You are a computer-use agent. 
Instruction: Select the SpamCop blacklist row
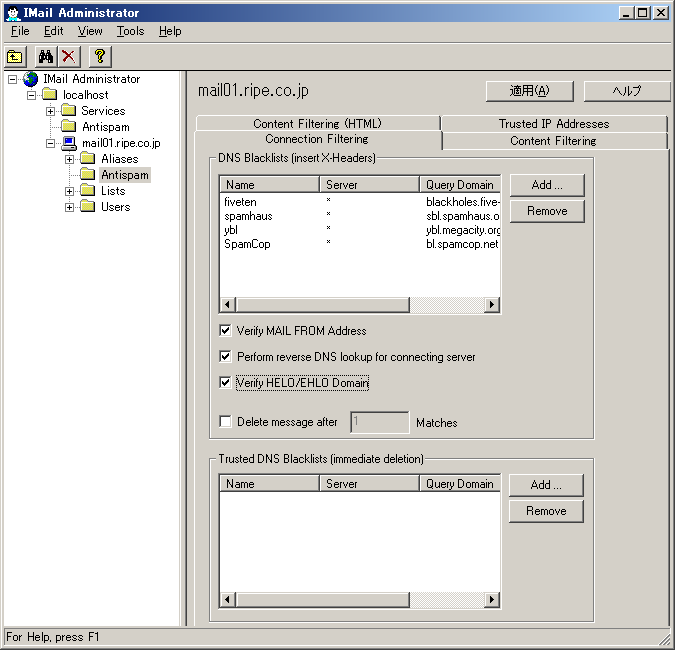click(360, 244)
